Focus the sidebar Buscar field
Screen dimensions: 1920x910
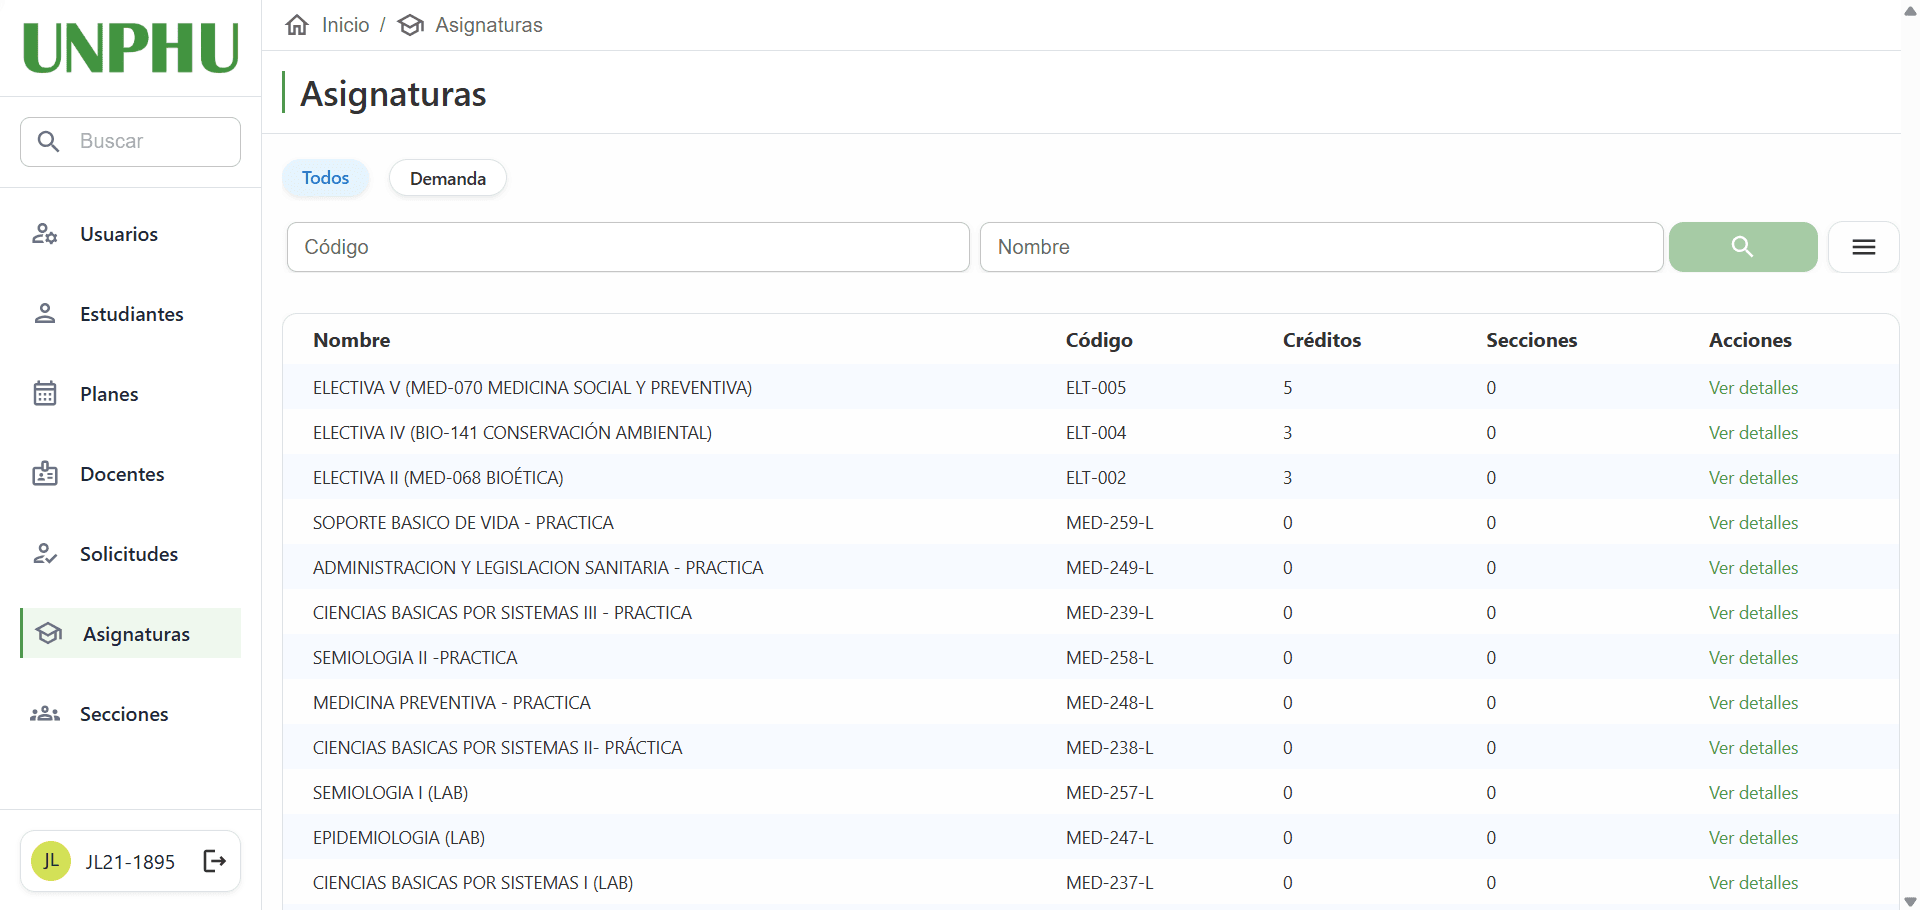[x=131, y=142]
